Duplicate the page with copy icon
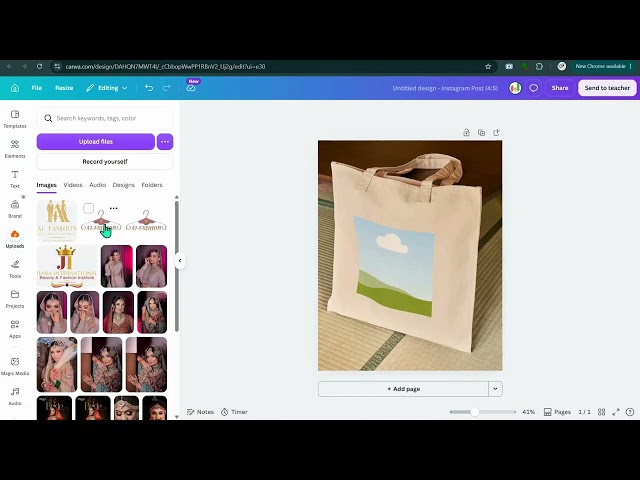640x480 pixels. [481, 133]
